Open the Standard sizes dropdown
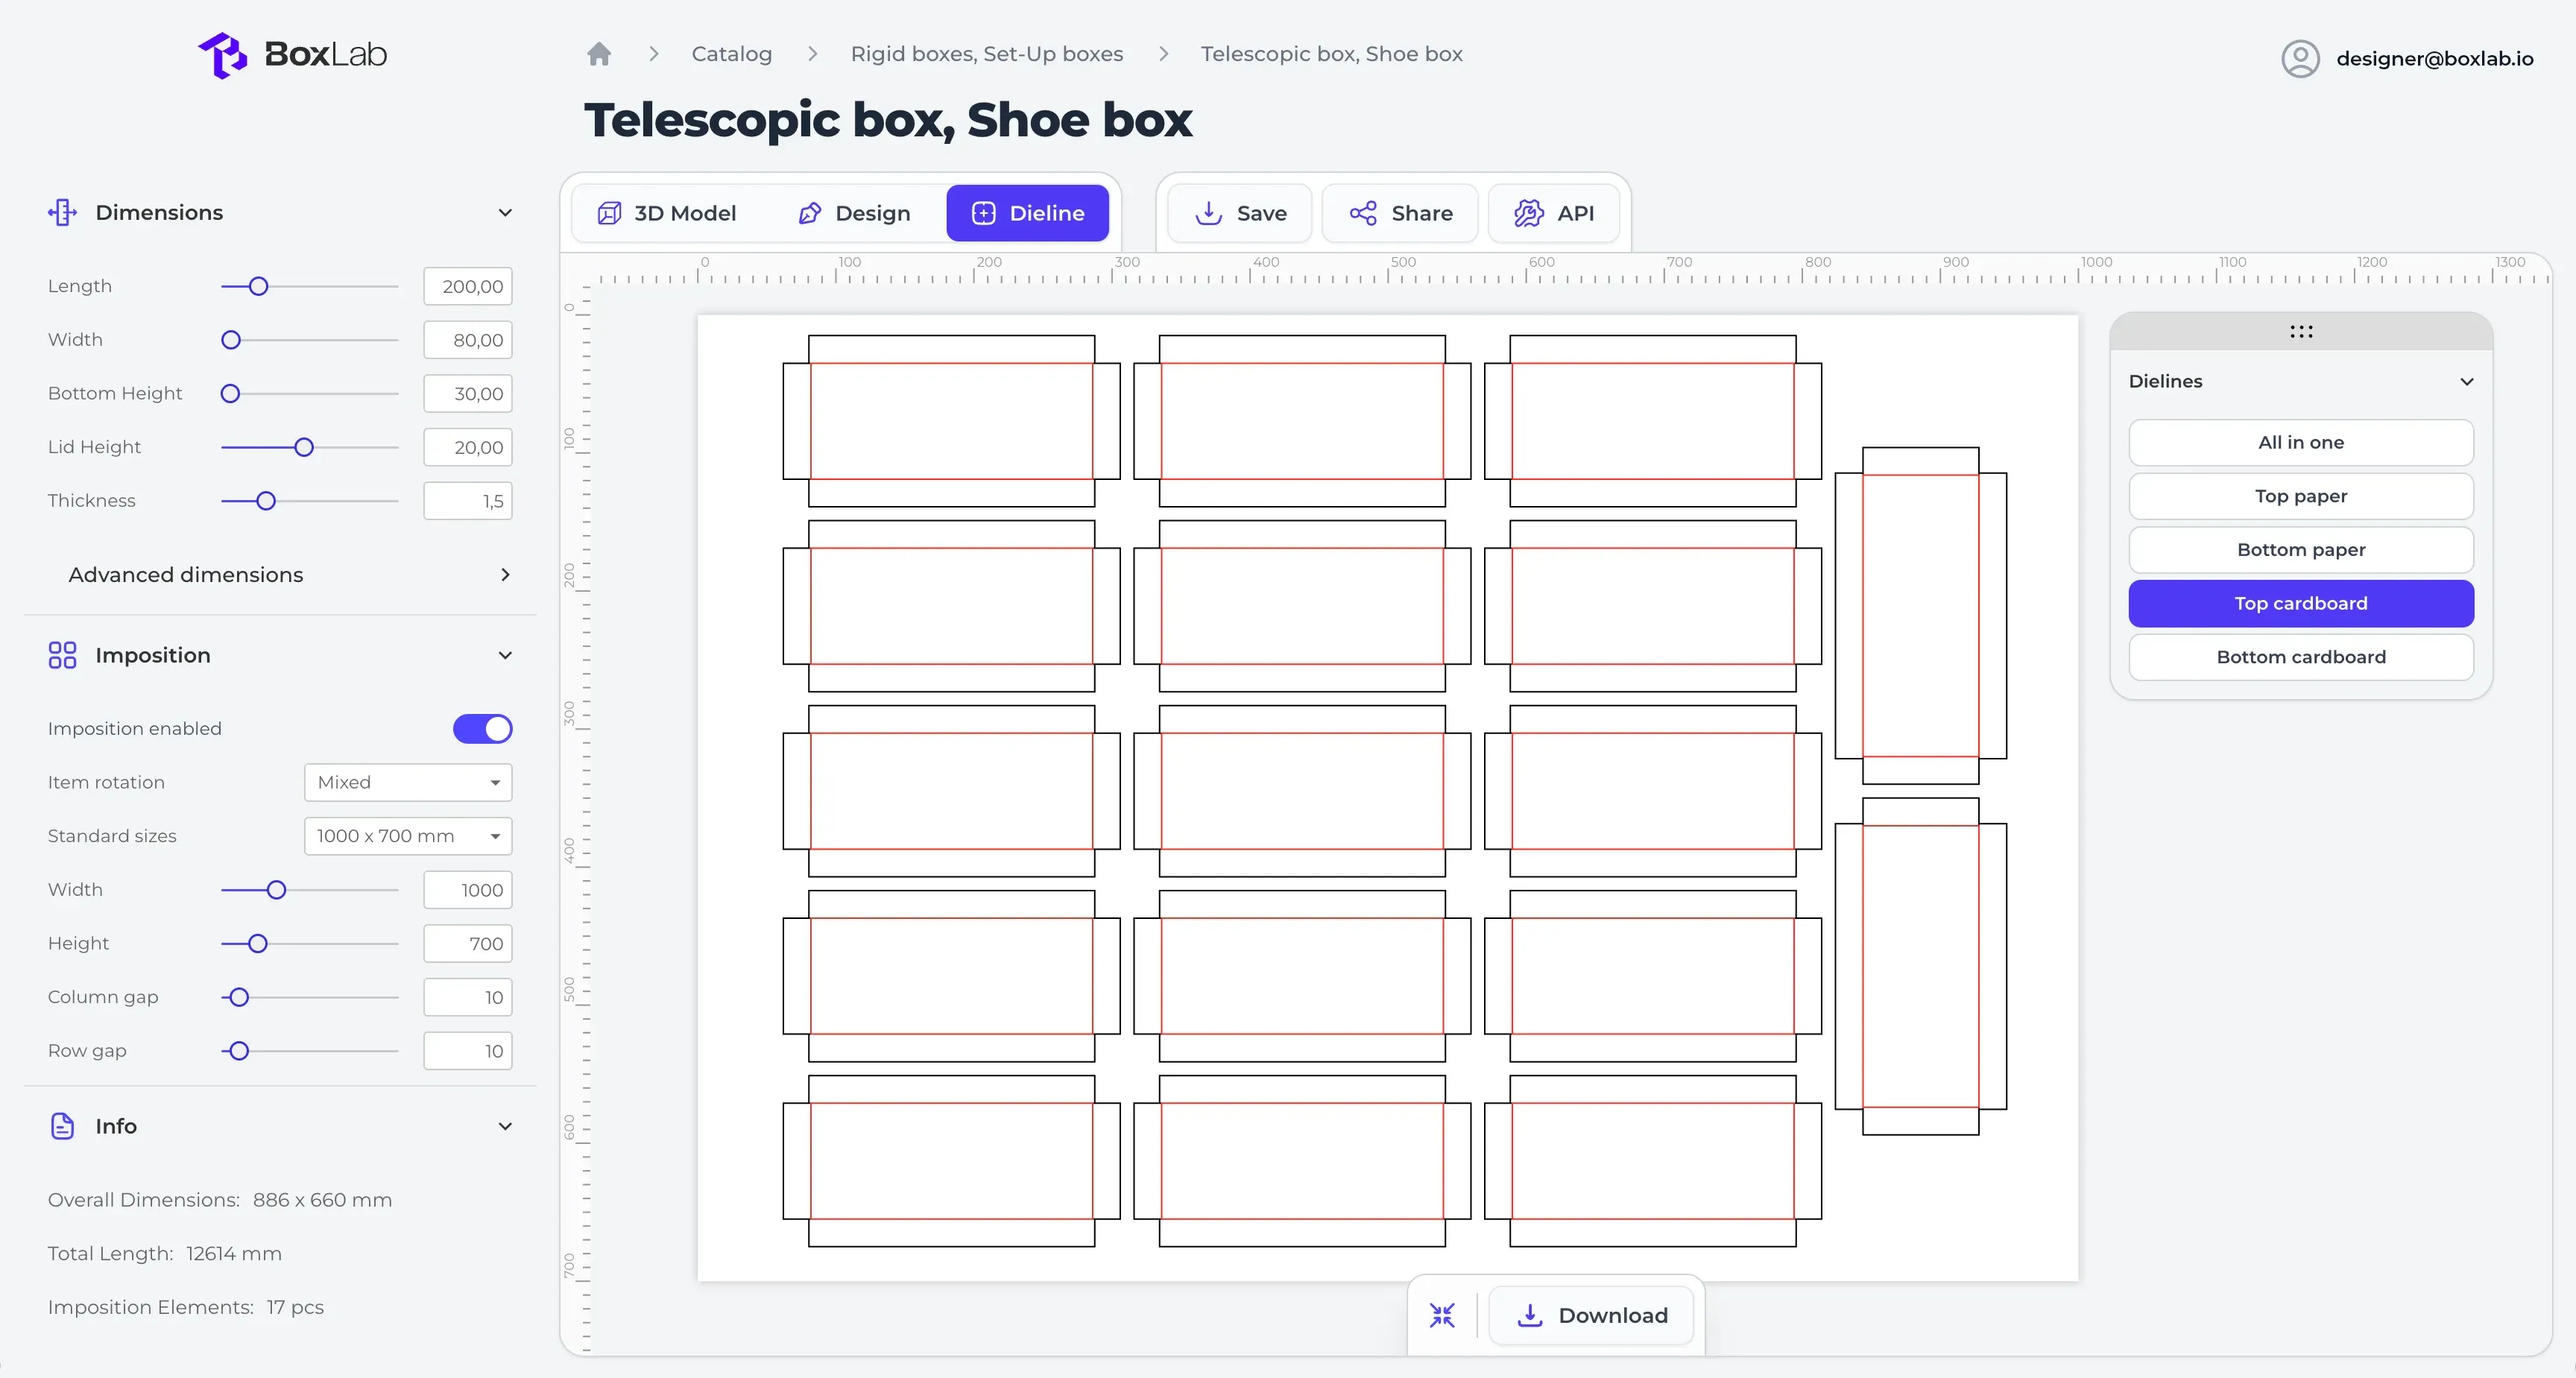This screenshot has width=2576, height=1378. [x=408, y=836]
